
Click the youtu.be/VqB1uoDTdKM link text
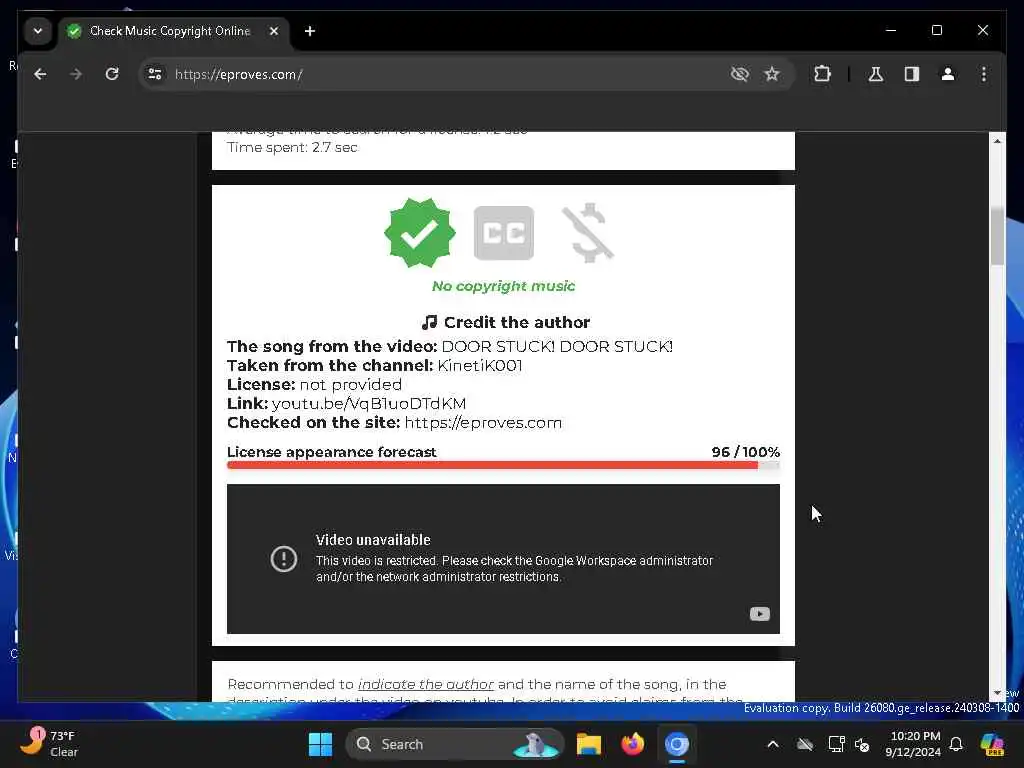(x=369, y=404)
